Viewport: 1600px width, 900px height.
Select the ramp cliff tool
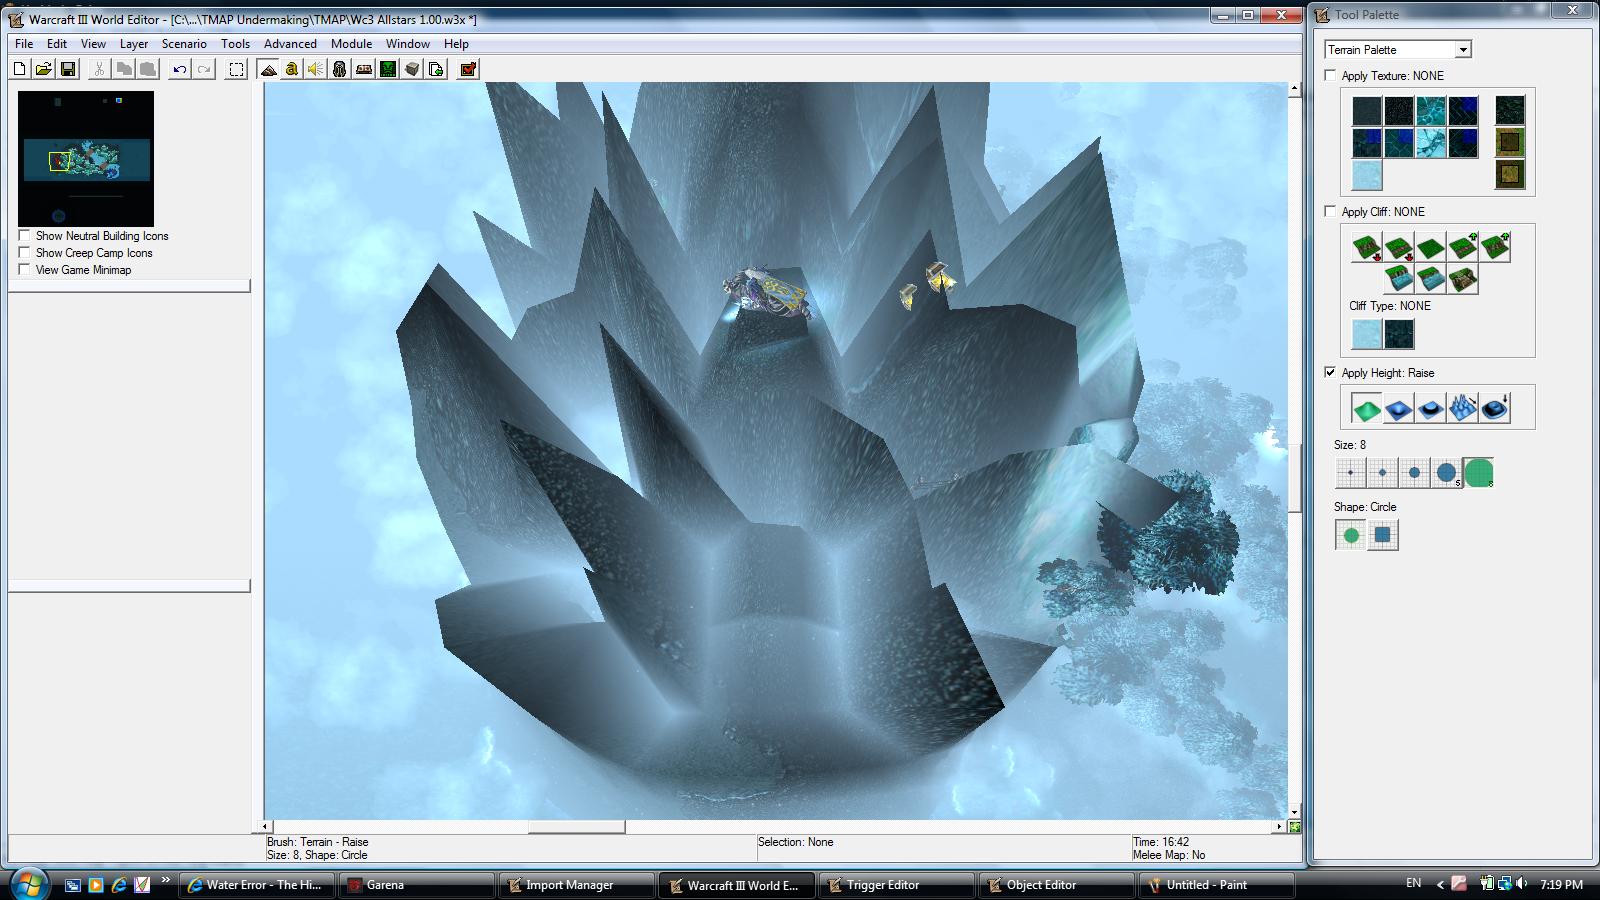point(1462,279)
